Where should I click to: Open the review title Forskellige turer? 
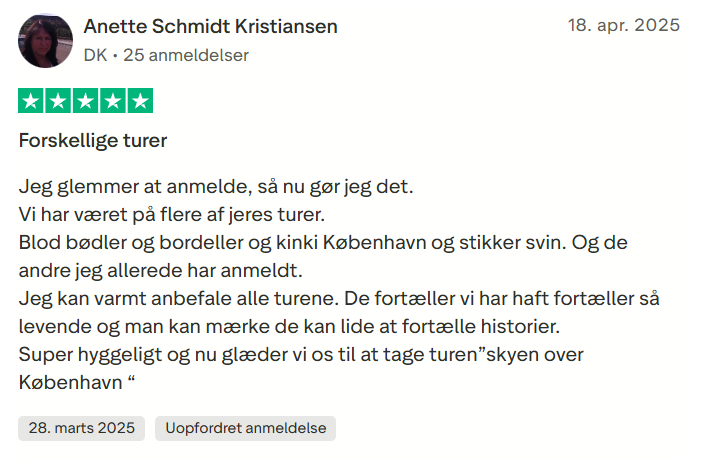click(93, 141)
